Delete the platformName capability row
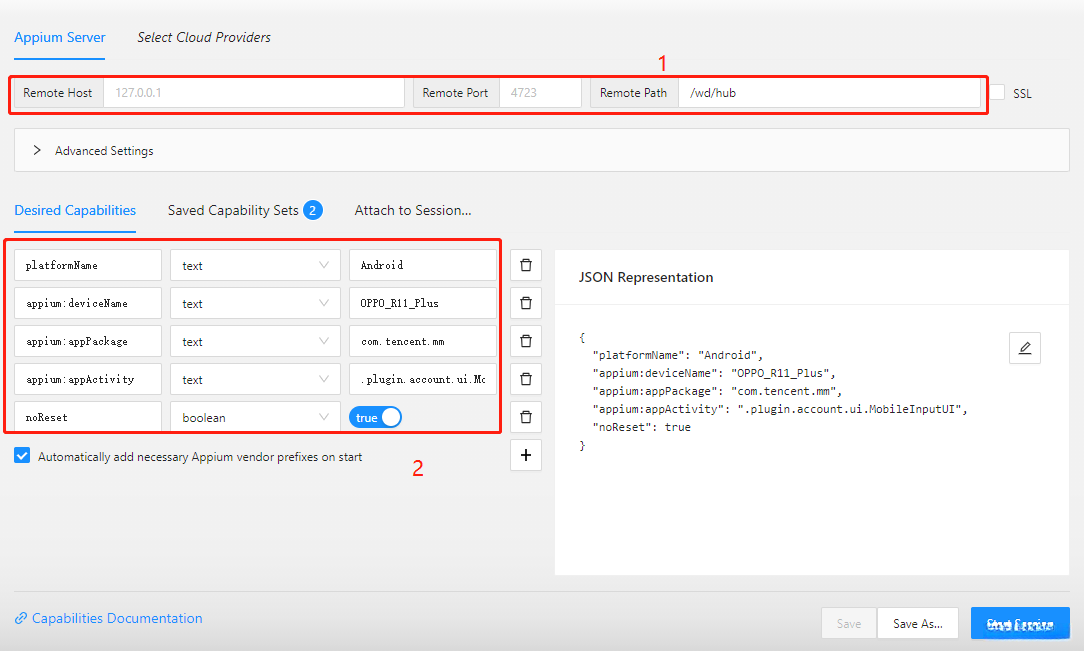Image resolution: width=1084 pixels, height=651 pixels. [525, 266]
